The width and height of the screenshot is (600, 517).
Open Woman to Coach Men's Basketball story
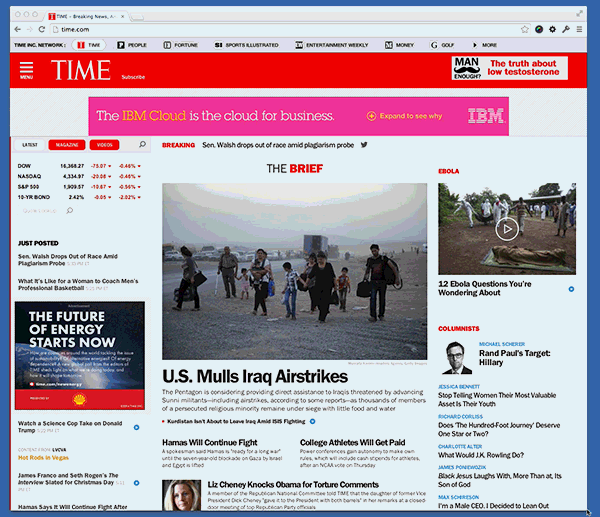(78, 284)
